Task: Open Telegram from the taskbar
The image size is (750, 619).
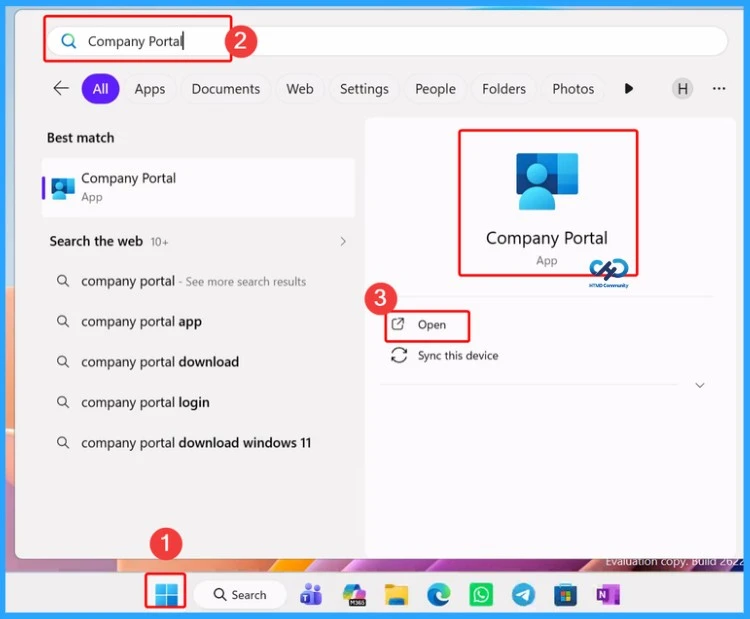Action: [x=523, y=595]
